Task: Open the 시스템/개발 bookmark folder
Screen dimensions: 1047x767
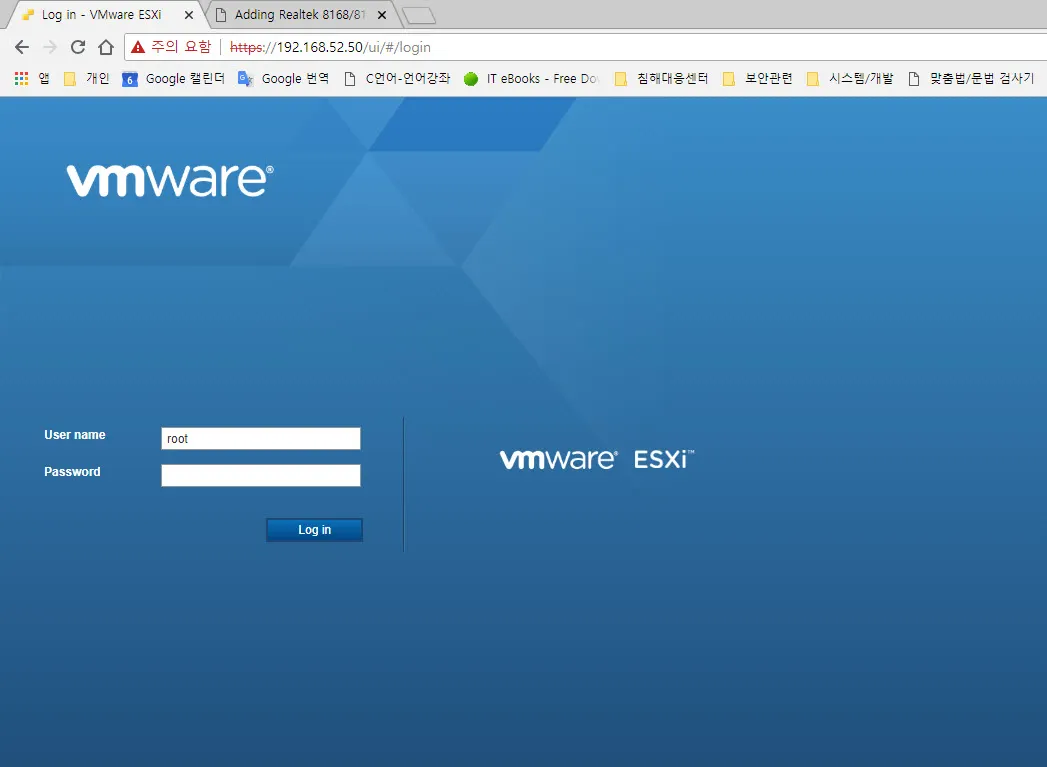Action: click(x=850, y=79)
